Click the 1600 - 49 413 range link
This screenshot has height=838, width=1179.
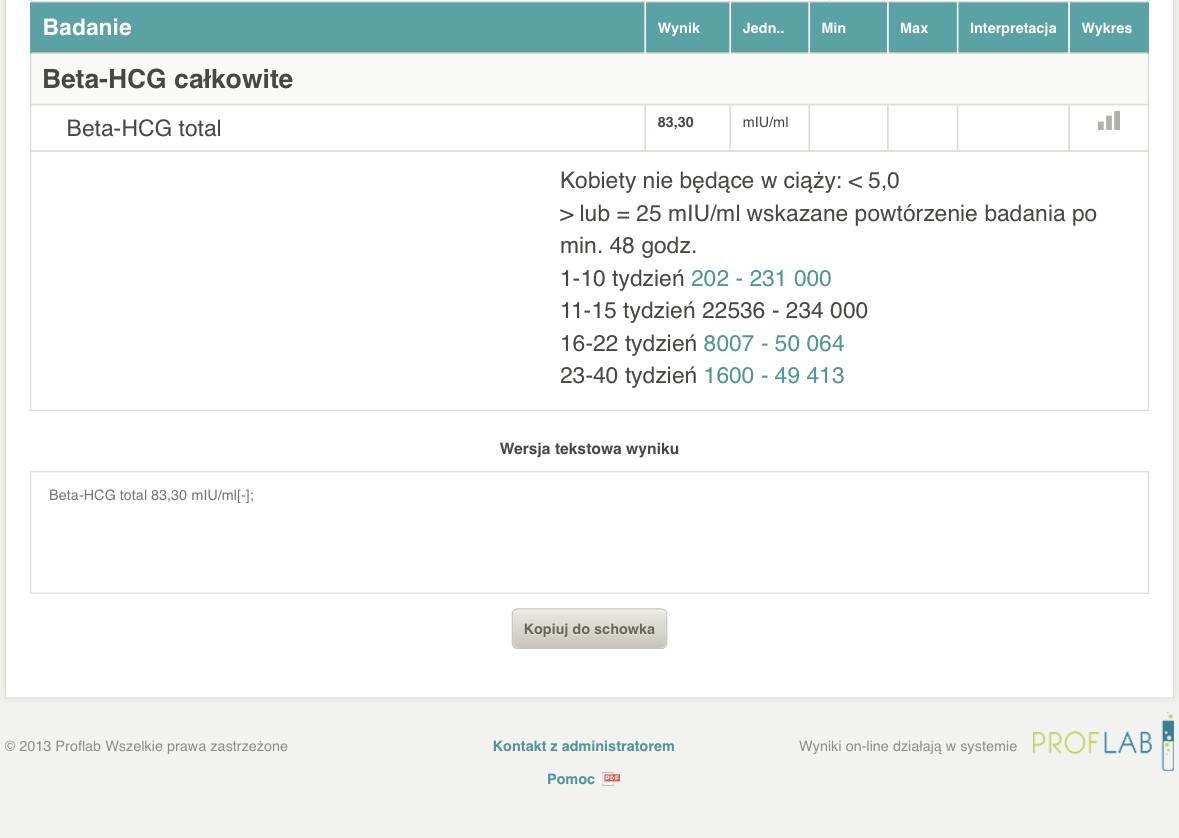tap(773, 376)
